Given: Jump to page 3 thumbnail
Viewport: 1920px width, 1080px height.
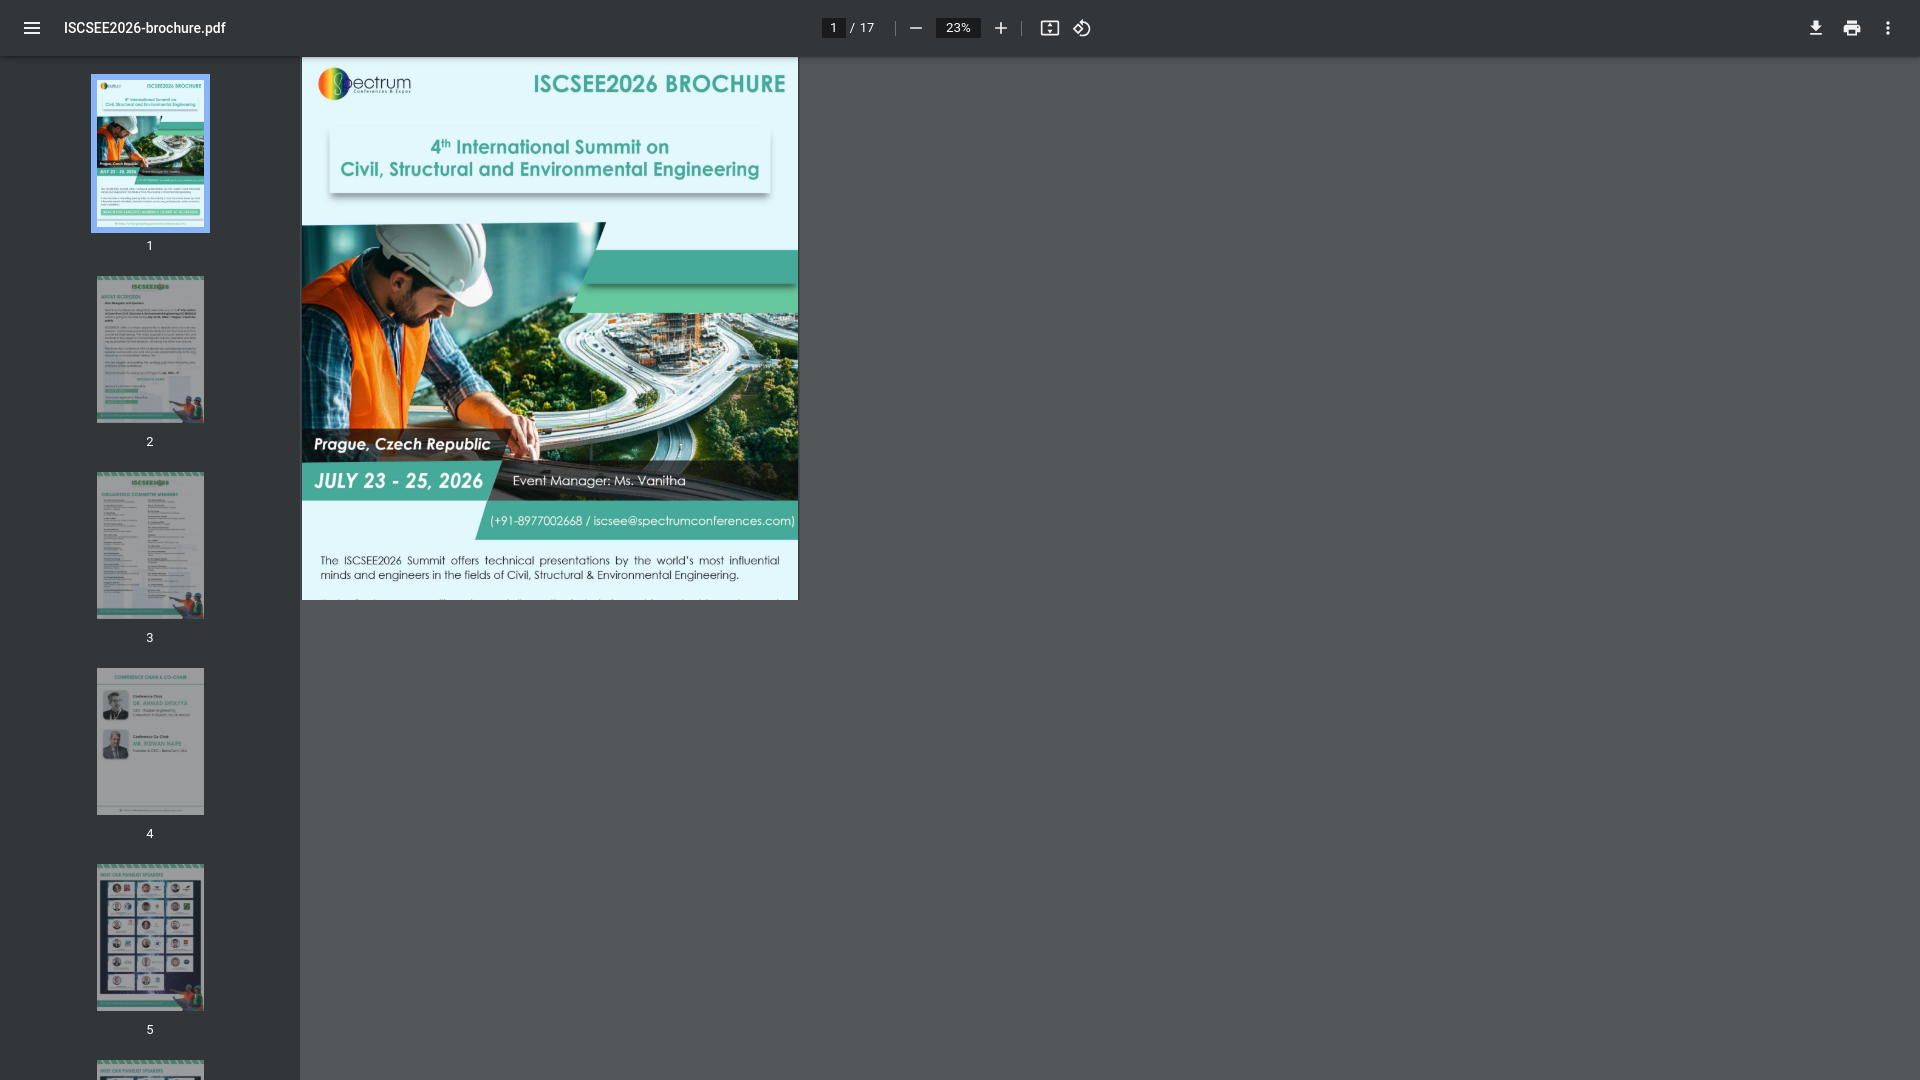Looking at the screenshot, I should pyautogui.click(x=150, y=545).
